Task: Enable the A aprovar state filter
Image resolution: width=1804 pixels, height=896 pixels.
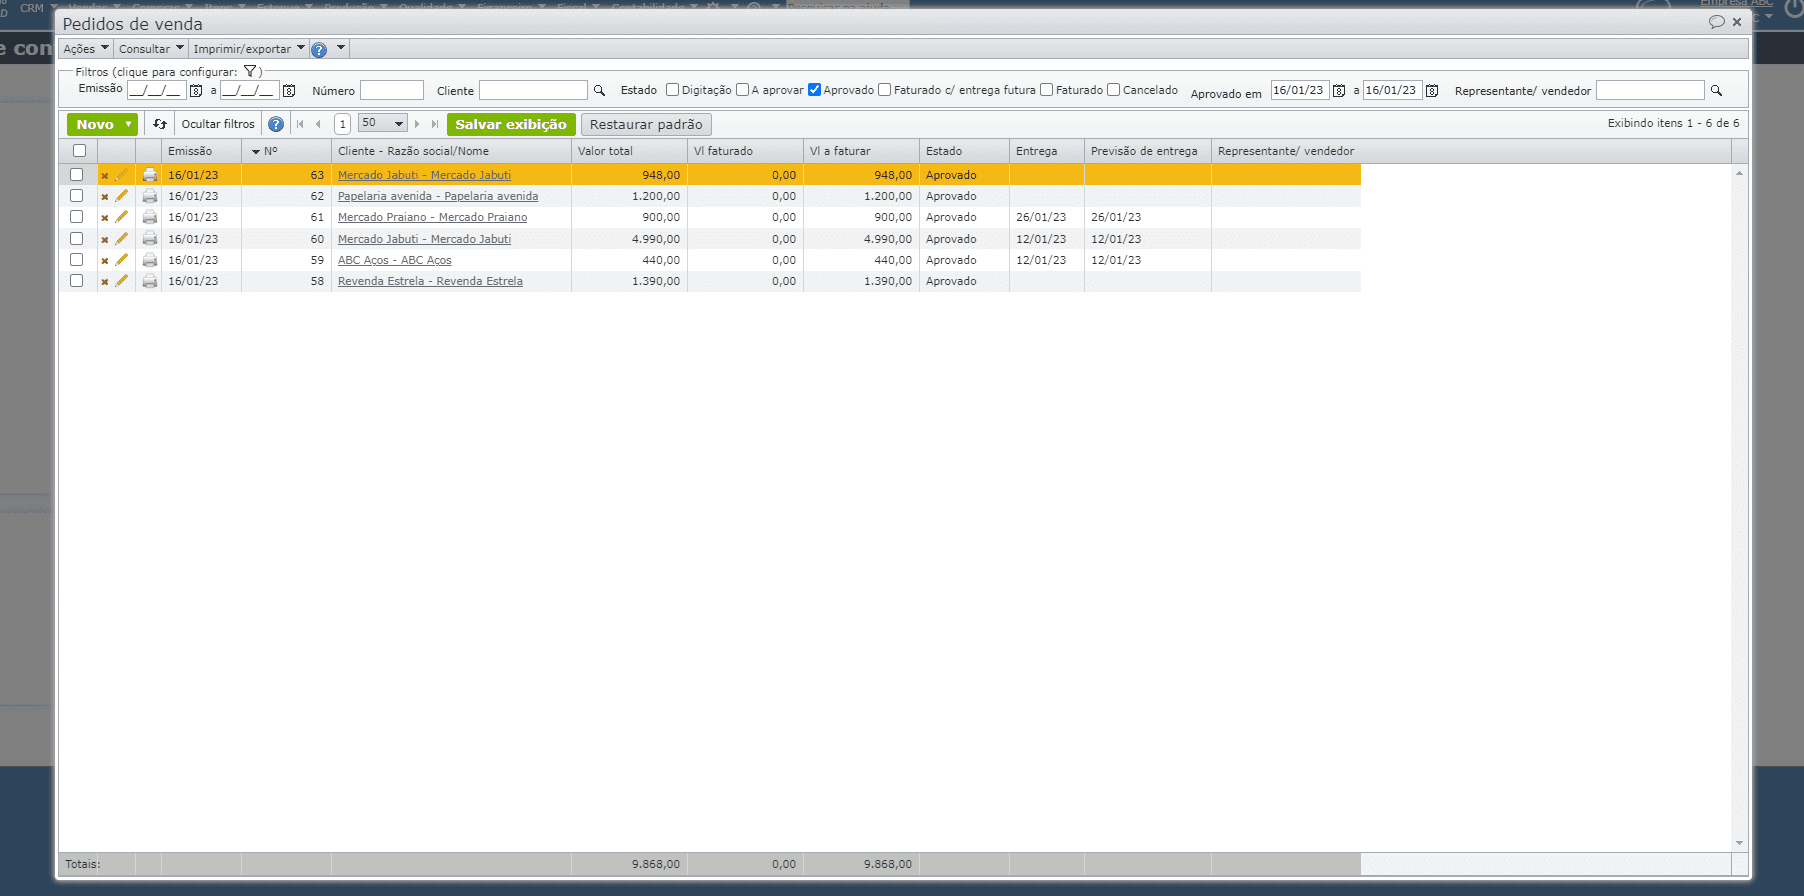Action: (742, 90)
